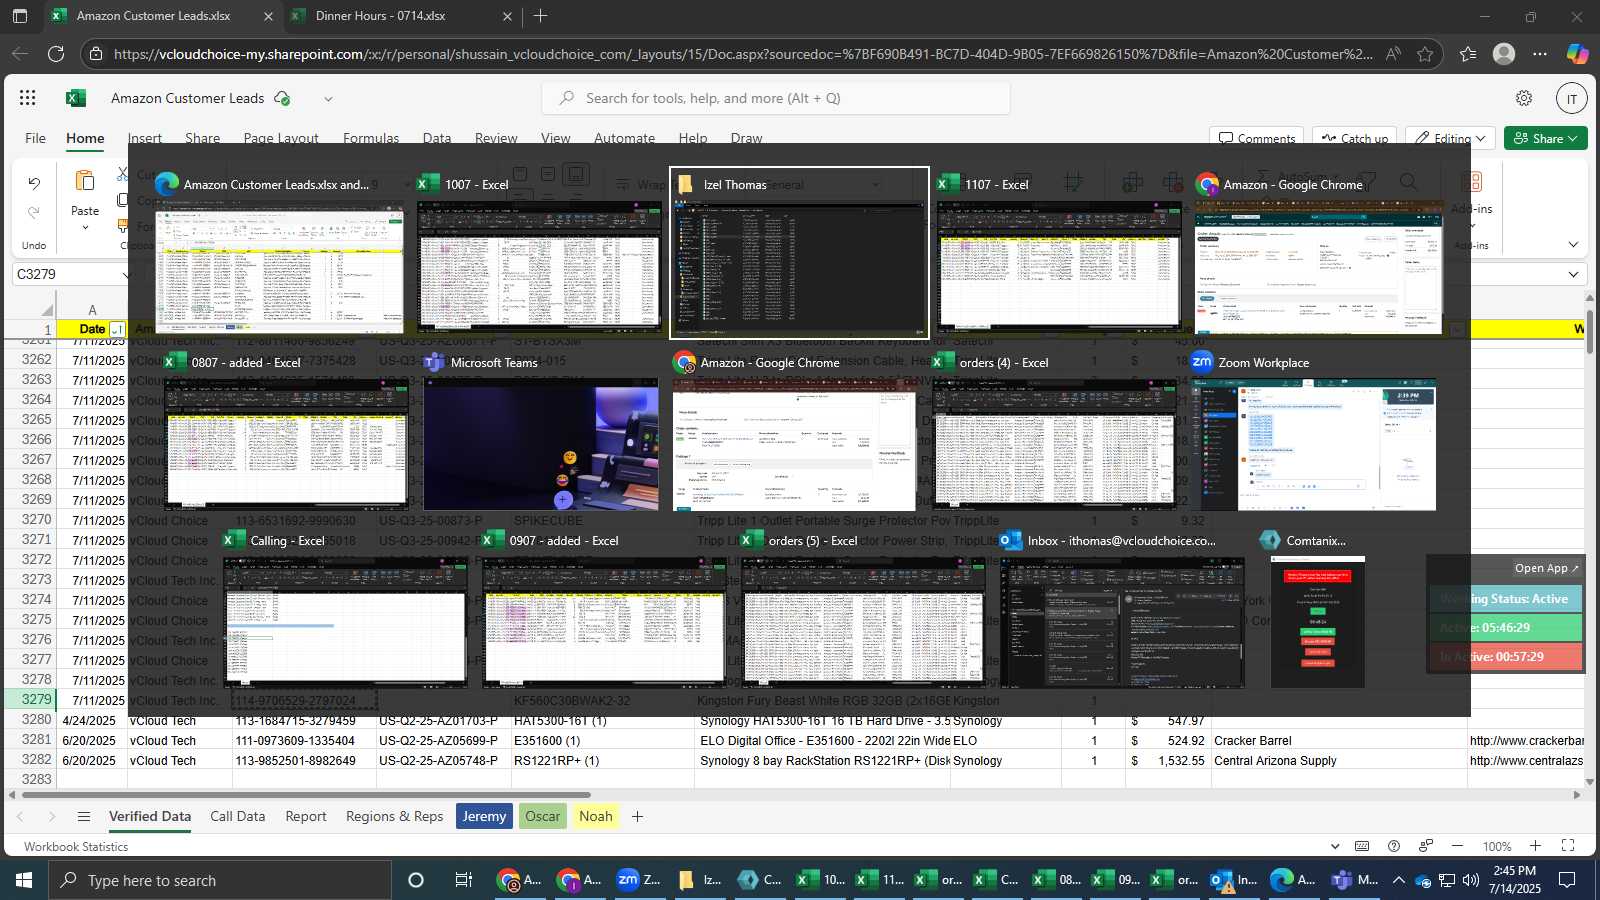The width and height of the screenshot is (1600, 900).
Task: Switch to the Call Data sheet tab
Action: [x=238, y=816]
